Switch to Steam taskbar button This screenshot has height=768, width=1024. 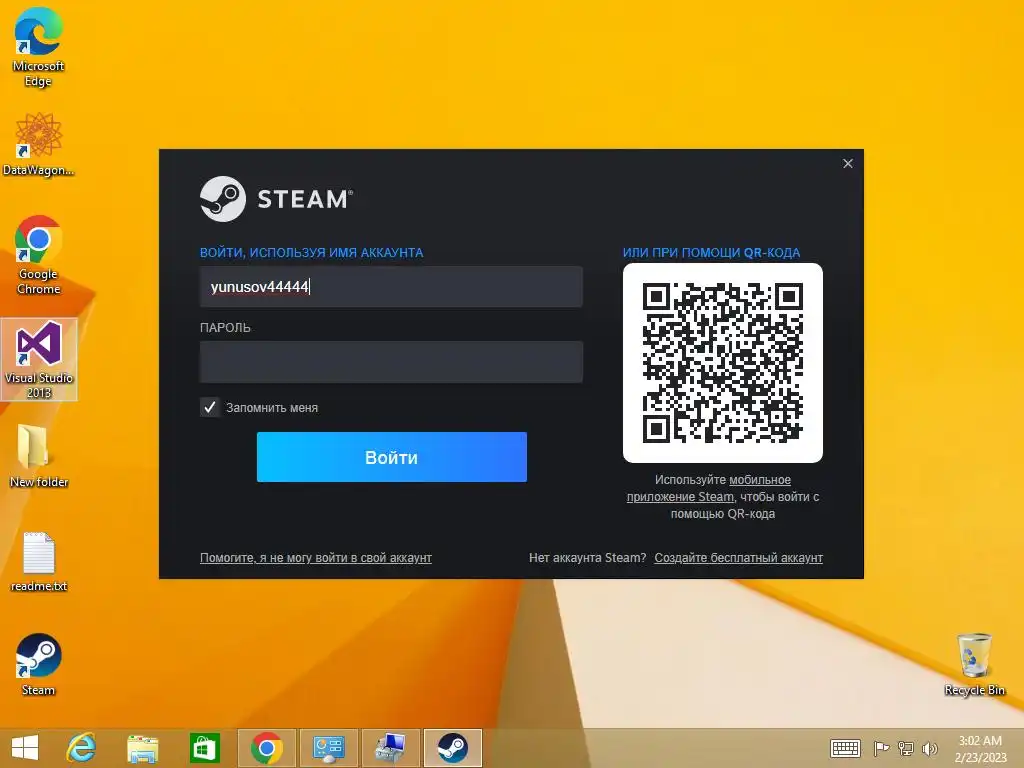[453, 748]
